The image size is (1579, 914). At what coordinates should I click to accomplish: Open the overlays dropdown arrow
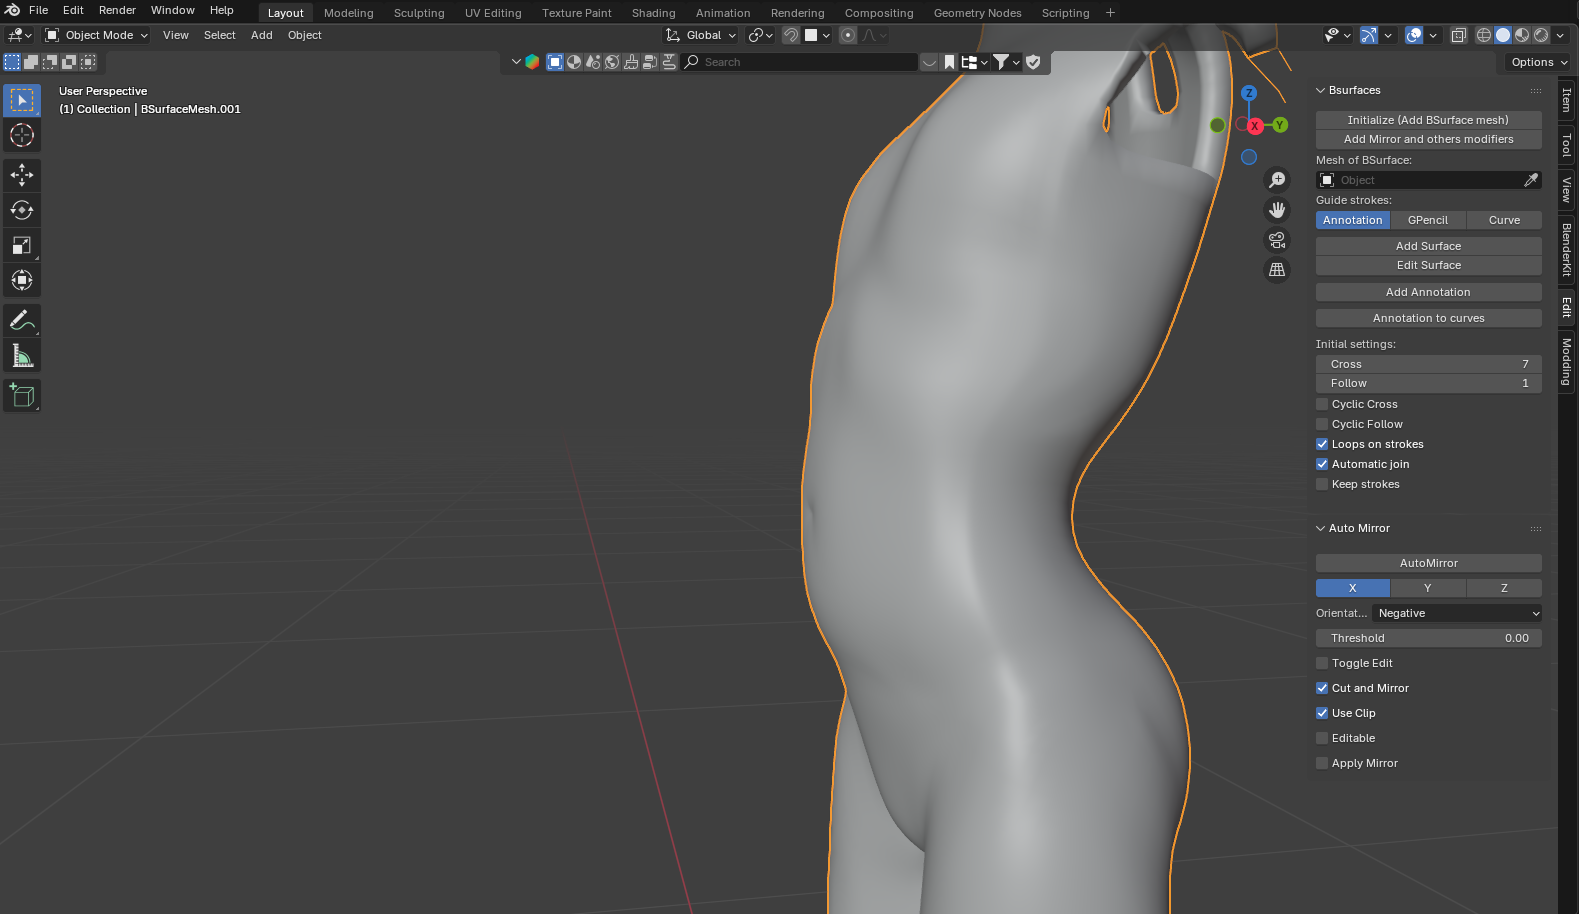tap(1433, 35)
